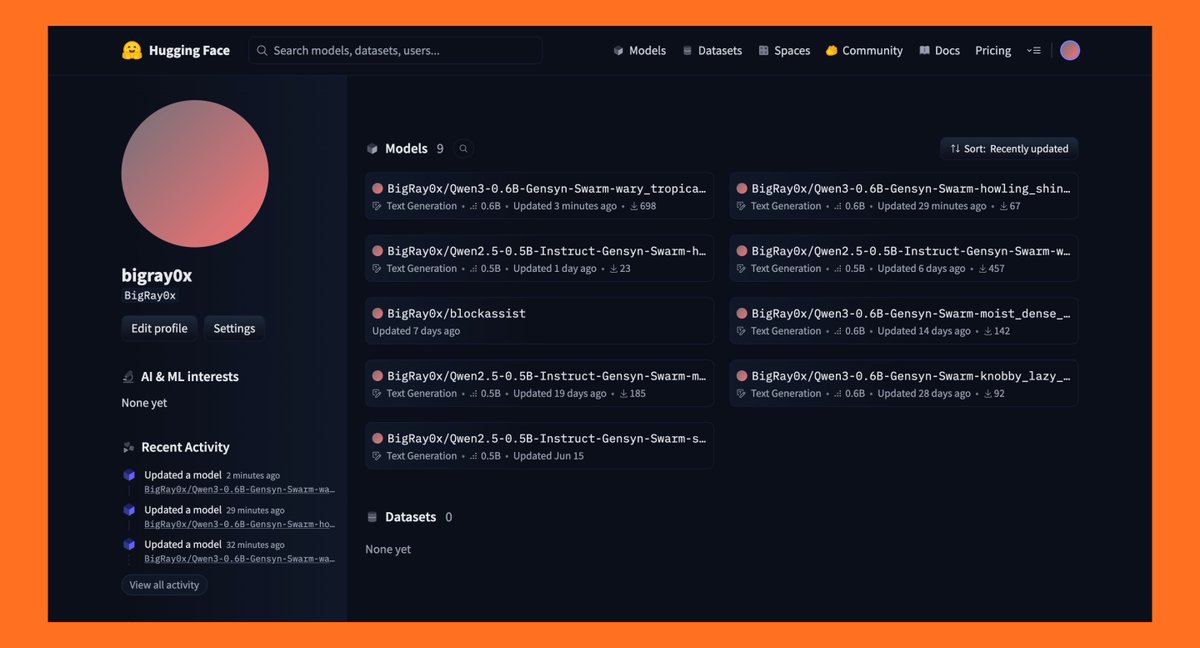Viewport: 1200px width, 648px height.
Task: Open the Qwen2.5-0.5B-Instruct-Gensyn-Swarm-w model card
Action: point(904,258)
